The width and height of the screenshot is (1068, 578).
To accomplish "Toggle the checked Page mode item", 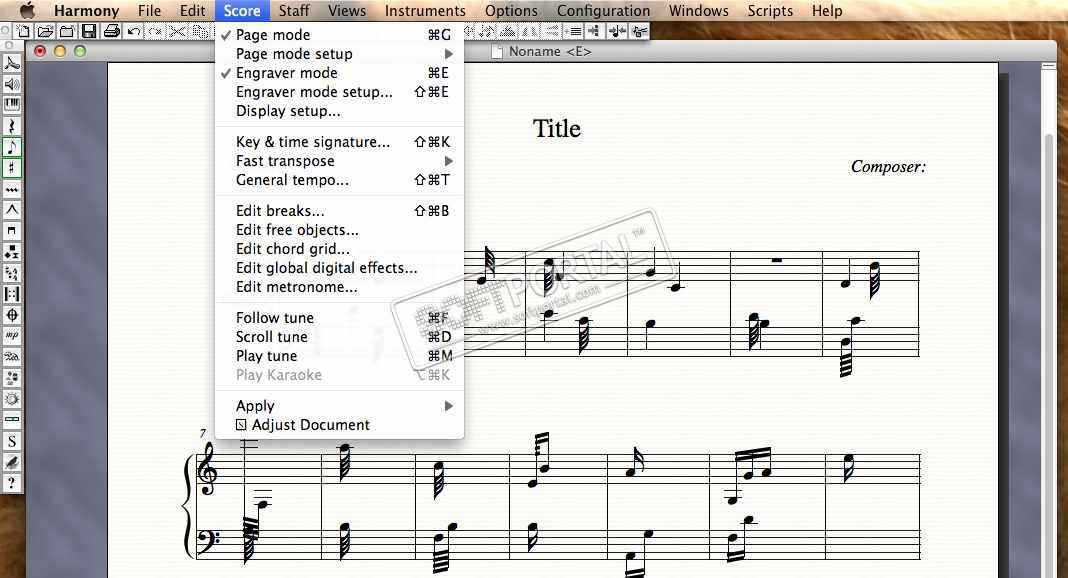I will pyautogui.click(x=339, y=35).
